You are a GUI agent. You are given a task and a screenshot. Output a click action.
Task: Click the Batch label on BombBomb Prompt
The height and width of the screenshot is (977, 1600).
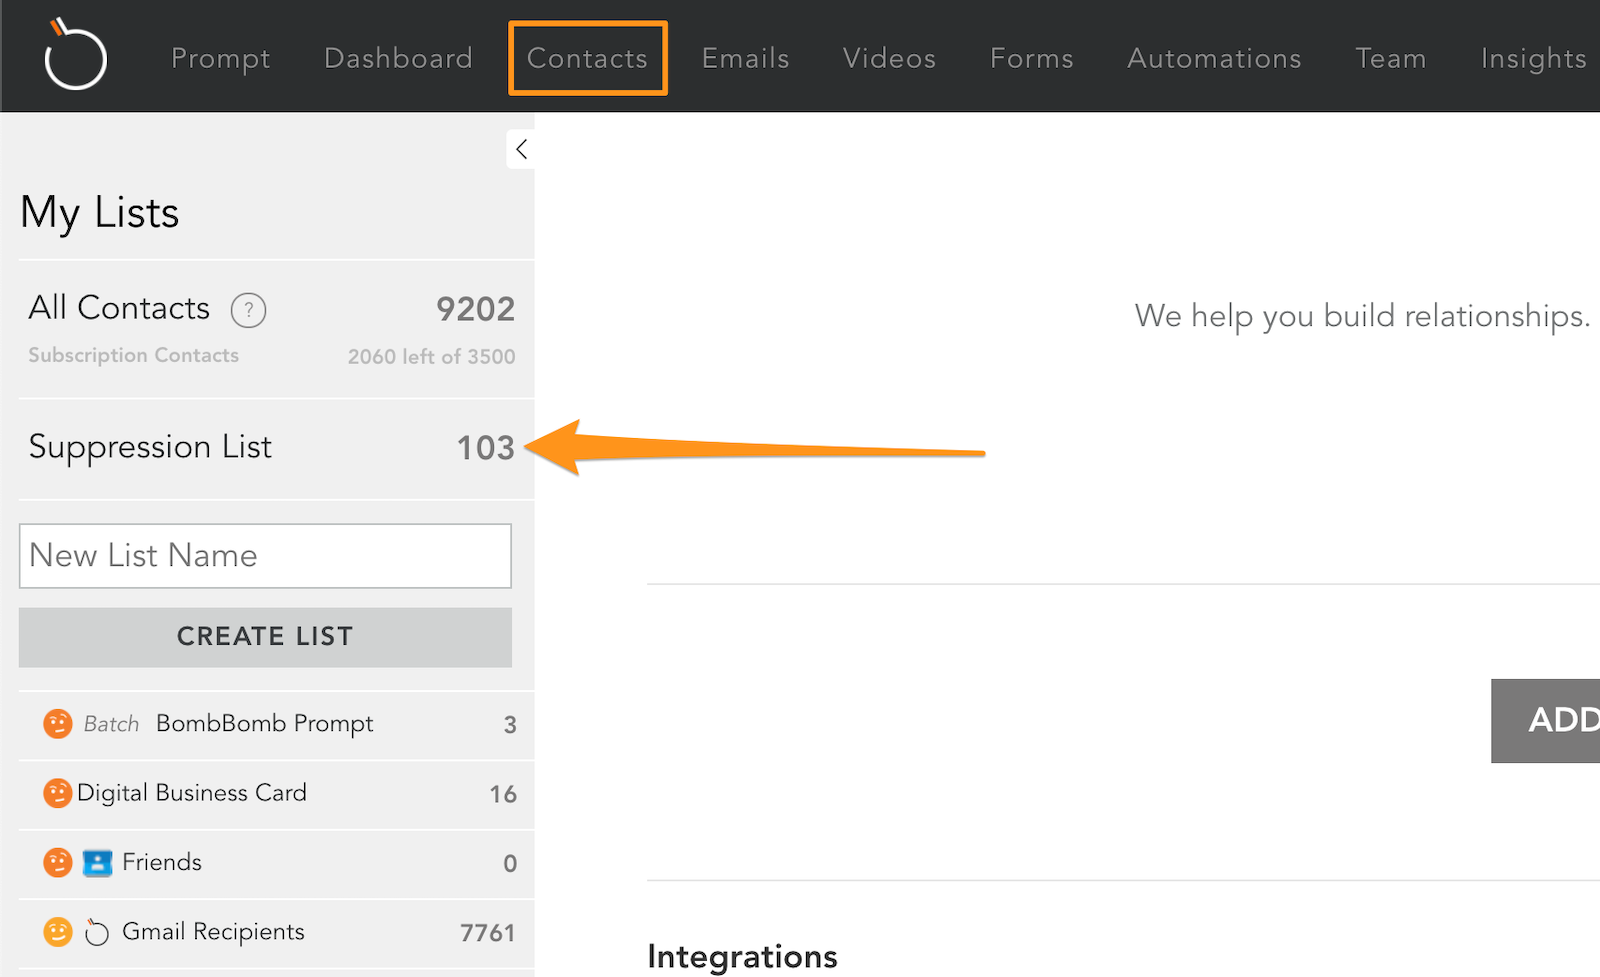pos(111,724)
